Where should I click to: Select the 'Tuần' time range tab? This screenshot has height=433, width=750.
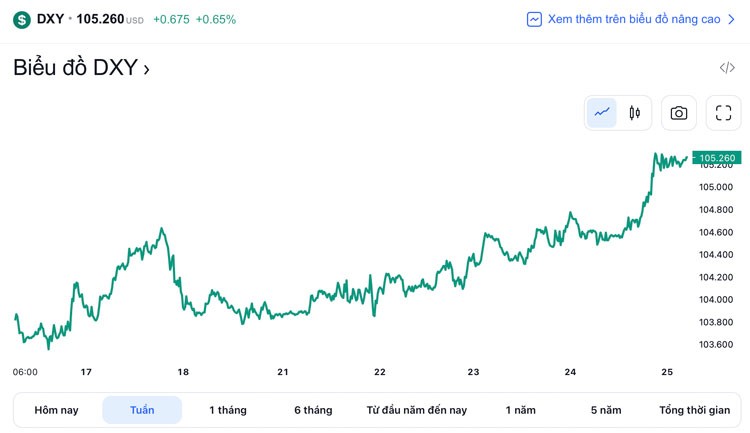click(142, 410)
